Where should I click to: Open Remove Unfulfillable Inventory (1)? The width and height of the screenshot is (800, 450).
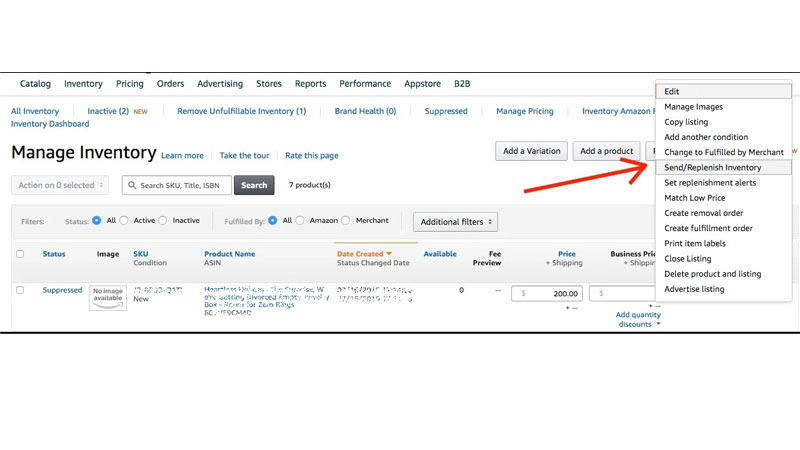click(241, 111)
